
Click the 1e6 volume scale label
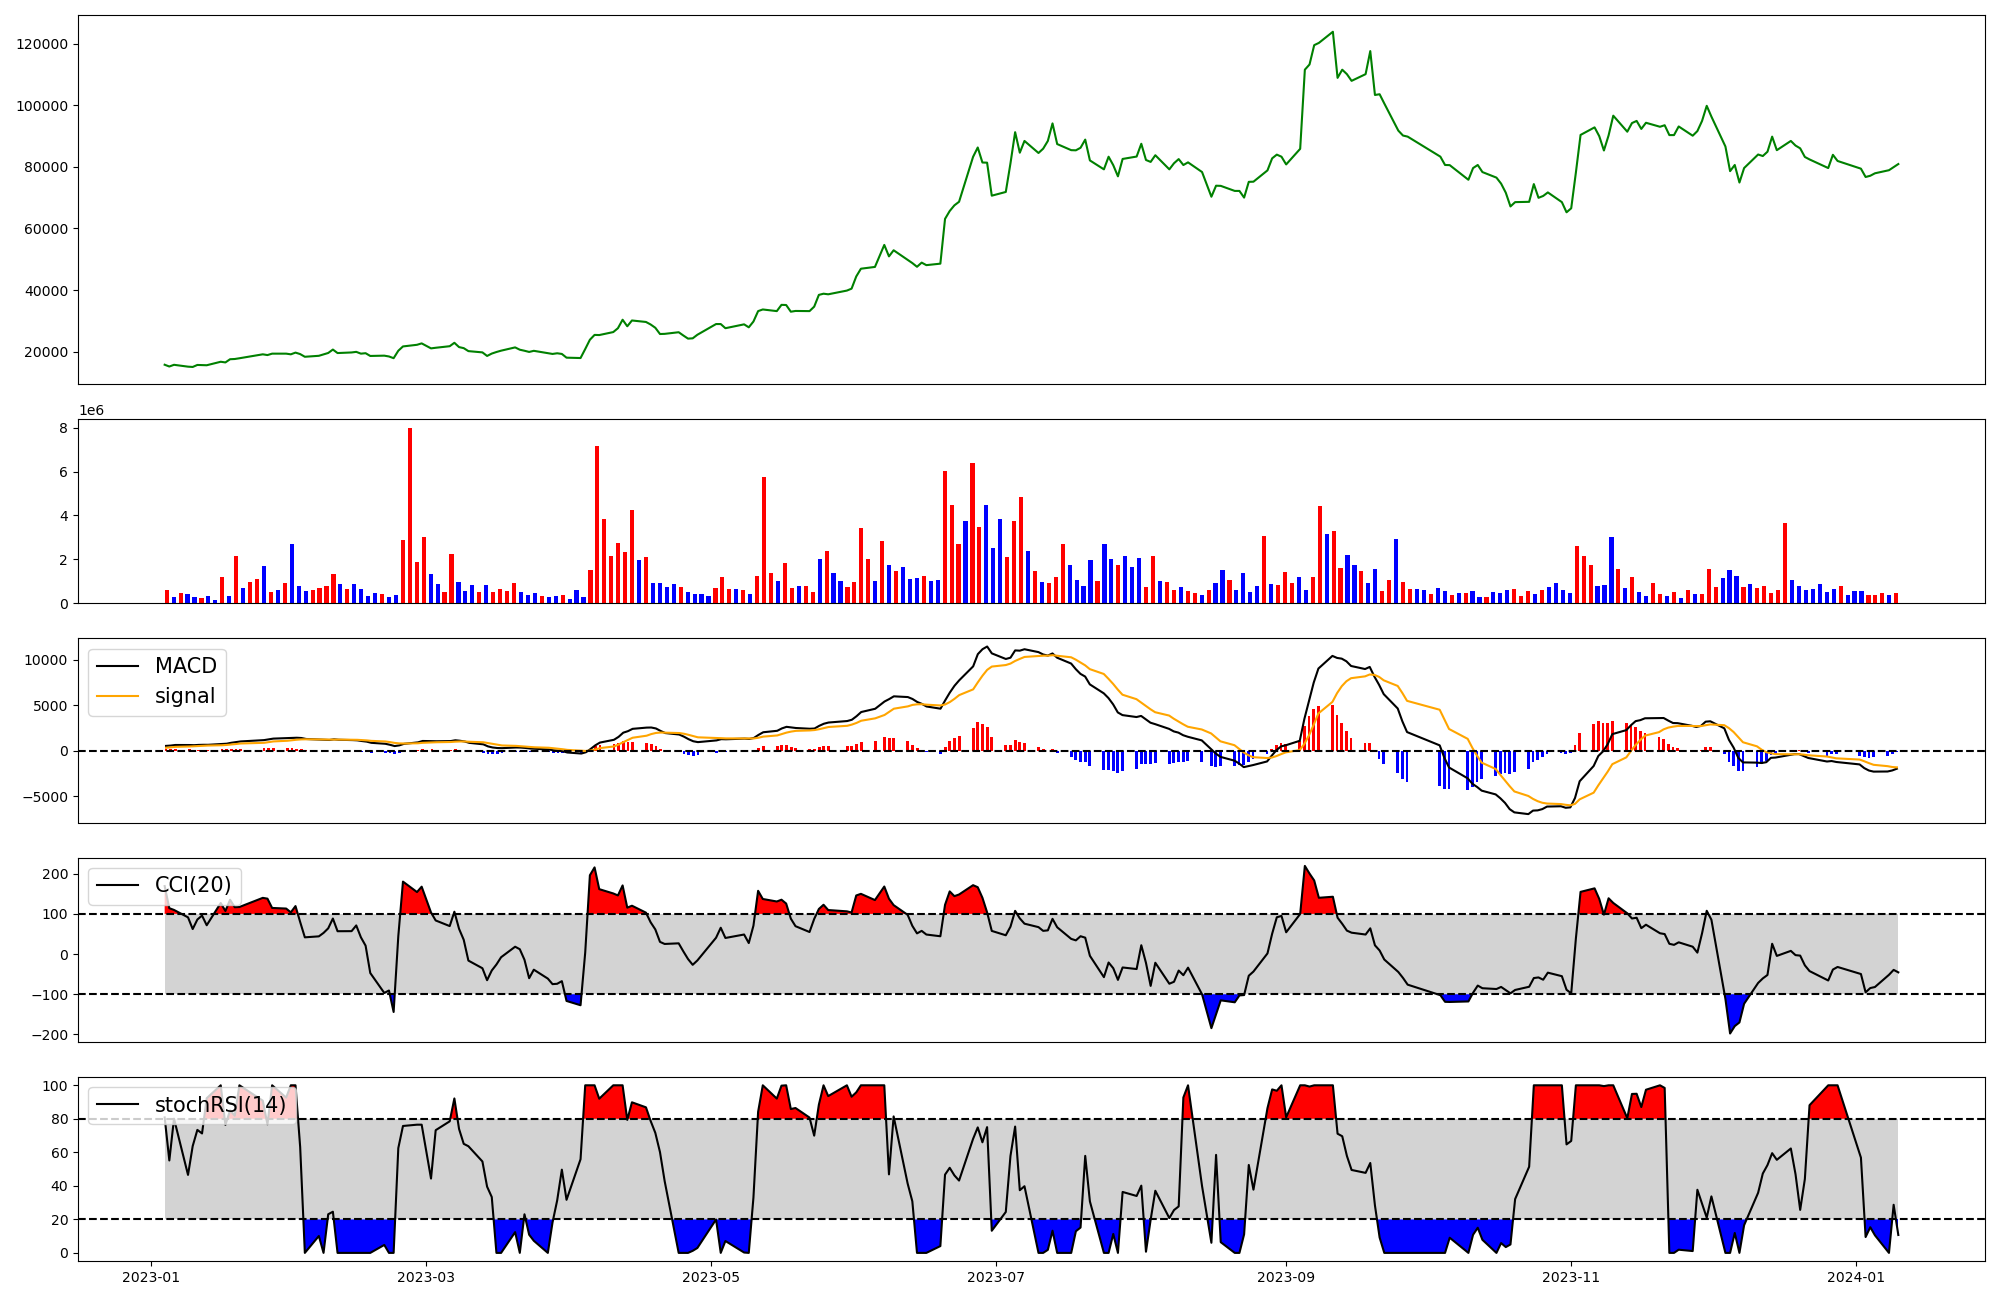pos(91,411)
